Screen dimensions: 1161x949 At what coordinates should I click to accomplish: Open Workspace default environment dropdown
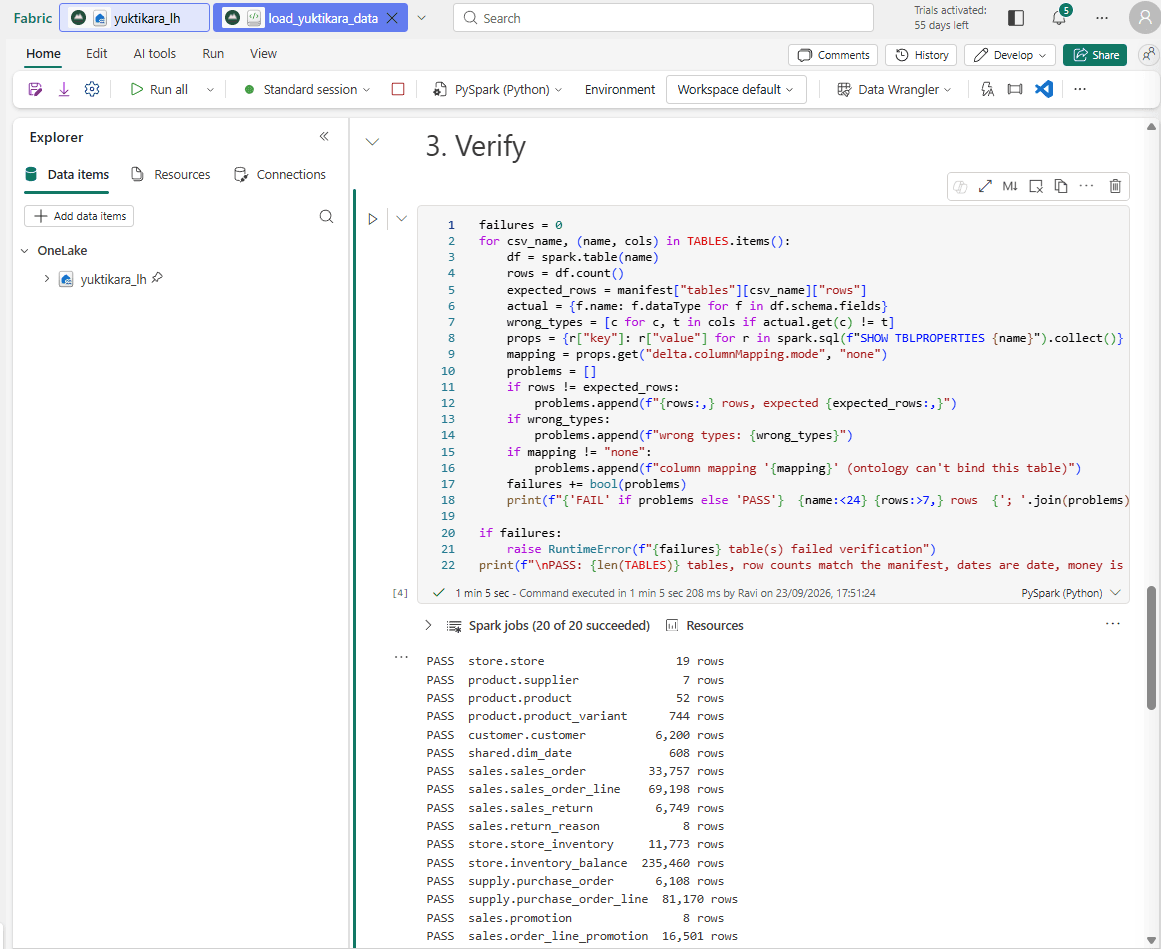pyautogui.click(x=735, y=90)
